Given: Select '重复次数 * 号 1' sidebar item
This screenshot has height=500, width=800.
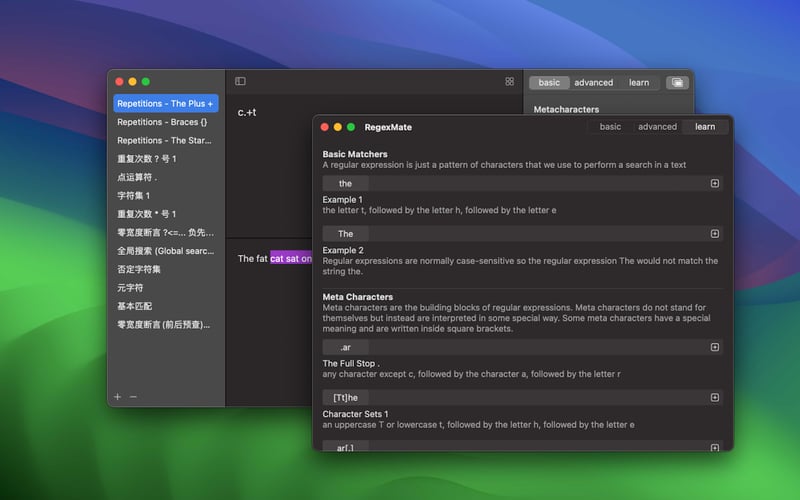Looking at the screenshot, I should pyautogui.click(x=166, y=214).
